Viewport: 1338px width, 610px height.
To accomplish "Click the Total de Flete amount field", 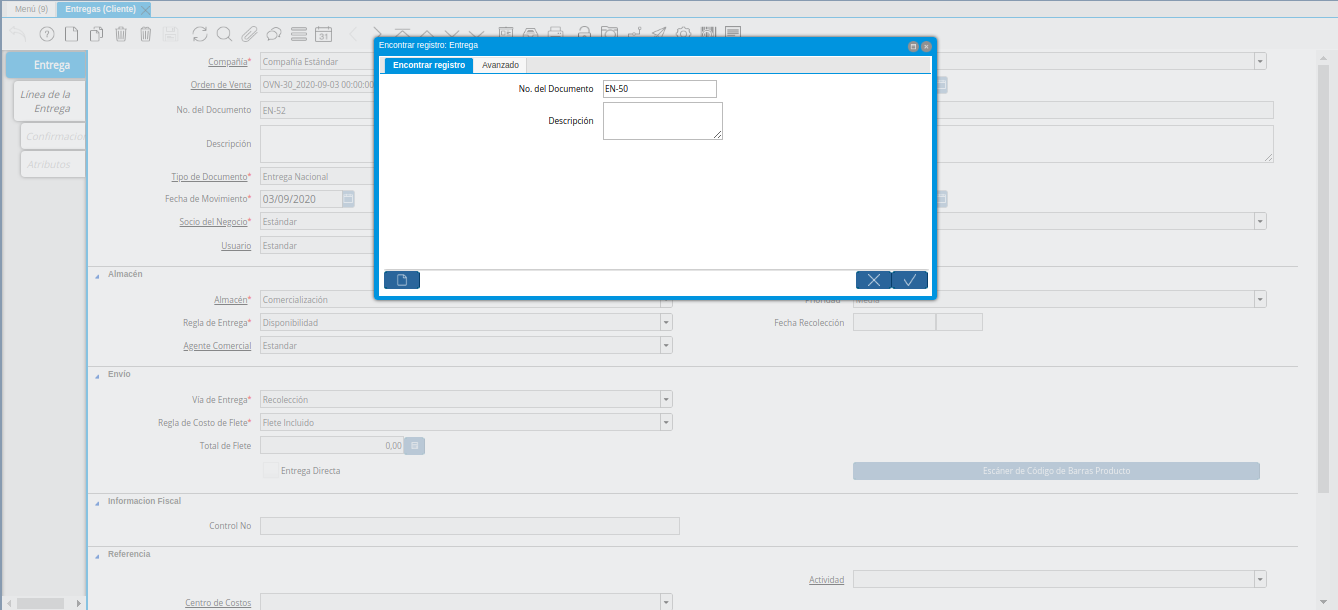I will tap(332, 445).
